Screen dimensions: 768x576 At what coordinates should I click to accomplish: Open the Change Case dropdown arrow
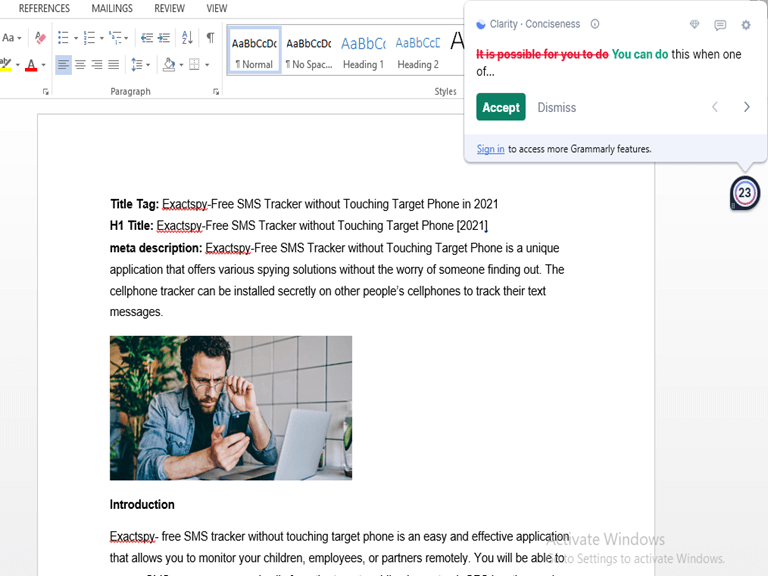coord(19,38)
